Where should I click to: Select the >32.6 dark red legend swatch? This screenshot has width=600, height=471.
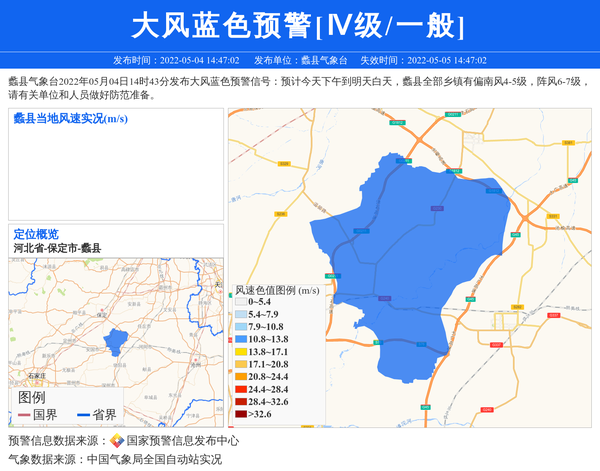(241, 414)
